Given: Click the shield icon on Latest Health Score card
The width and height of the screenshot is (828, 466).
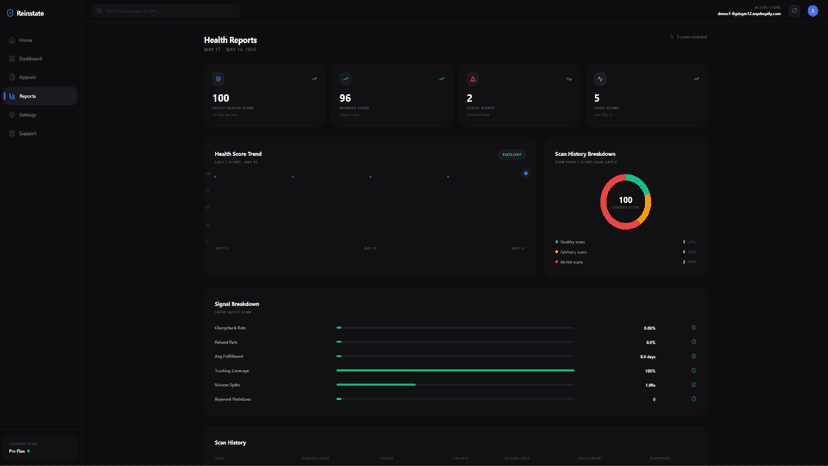Looking at the screenshot, I should click(218, 79).
